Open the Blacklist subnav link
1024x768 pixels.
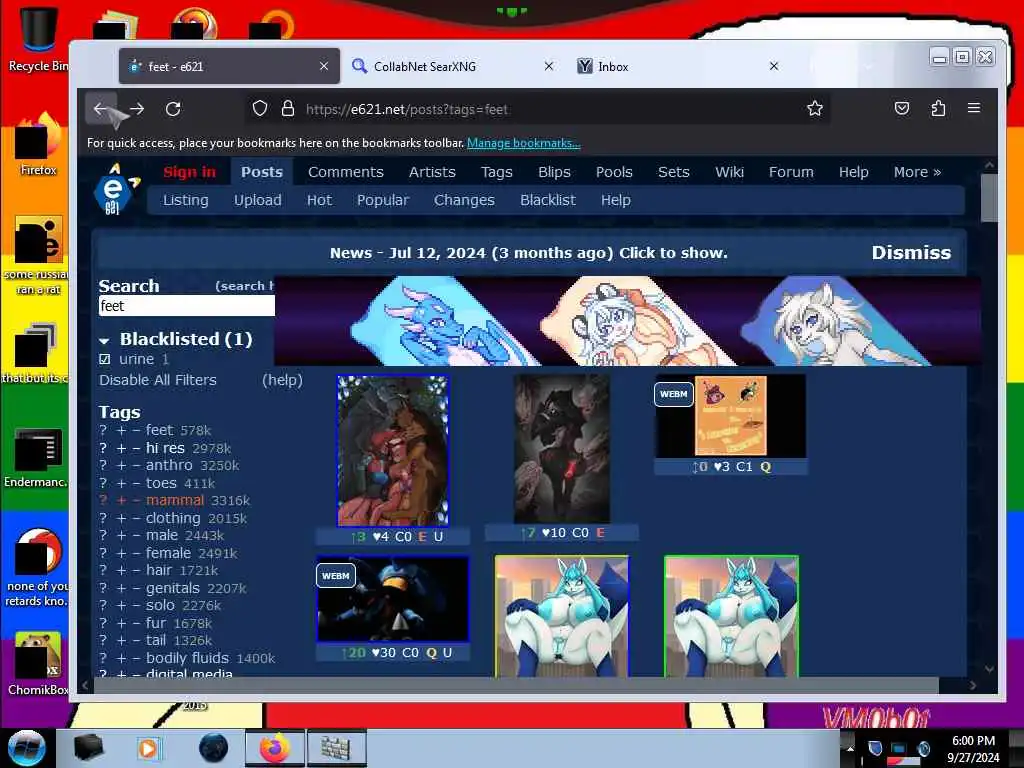click(x=547, y=200)
